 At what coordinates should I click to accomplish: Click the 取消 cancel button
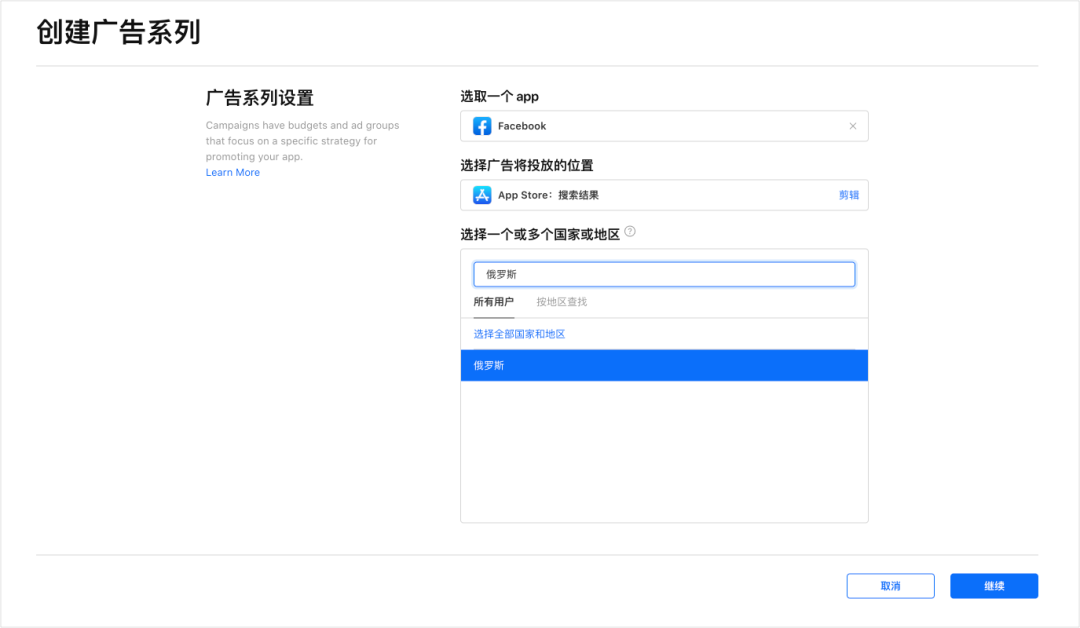tap(890, 586)
